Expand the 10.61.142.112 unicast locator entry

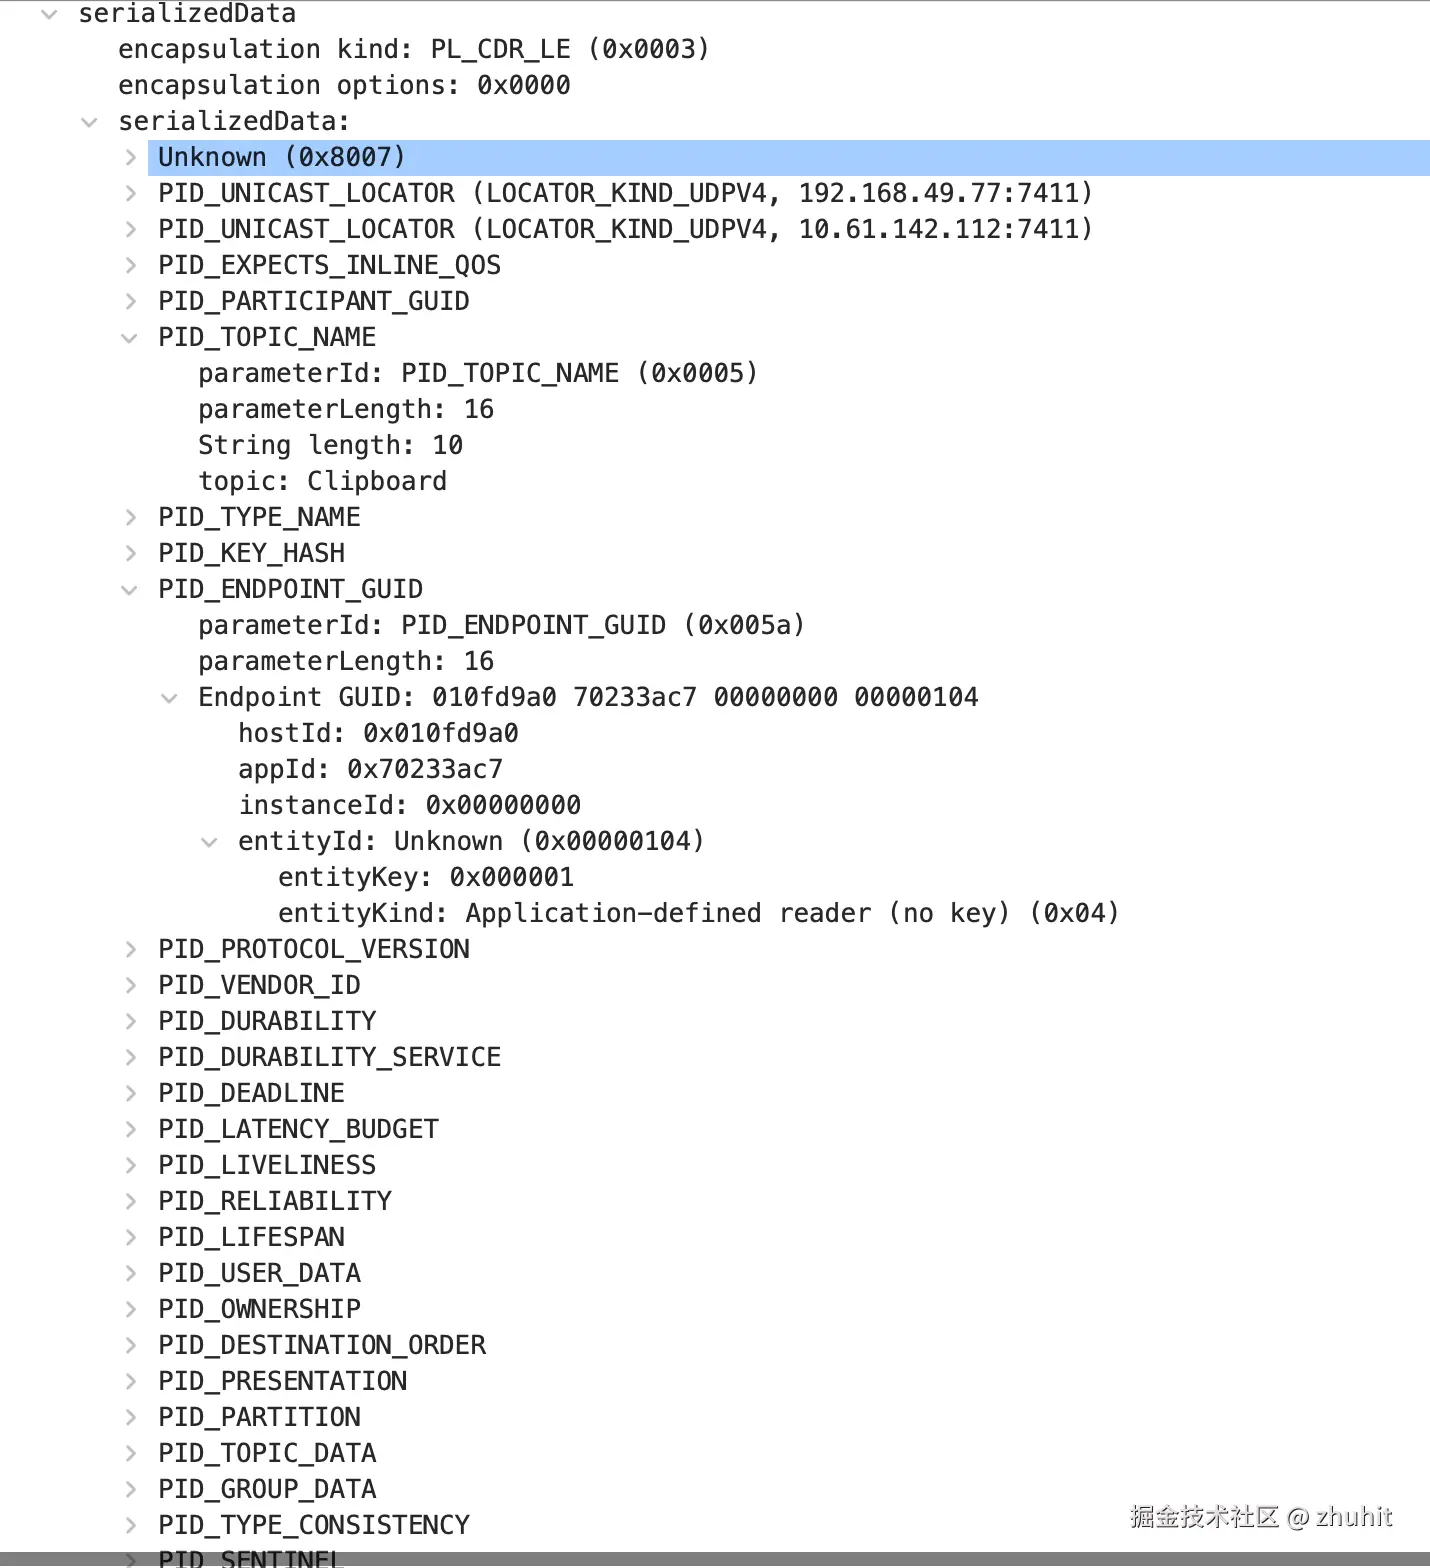pyautogui.click(x=130, y=230)
